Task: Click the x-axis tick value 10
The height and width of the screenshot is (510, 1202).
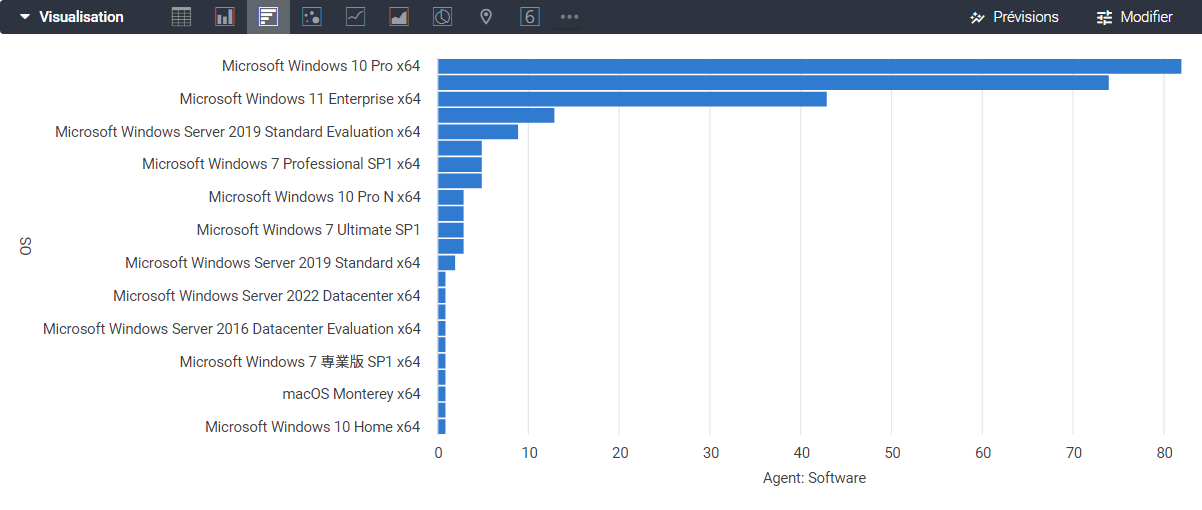Action: point(529,453)
